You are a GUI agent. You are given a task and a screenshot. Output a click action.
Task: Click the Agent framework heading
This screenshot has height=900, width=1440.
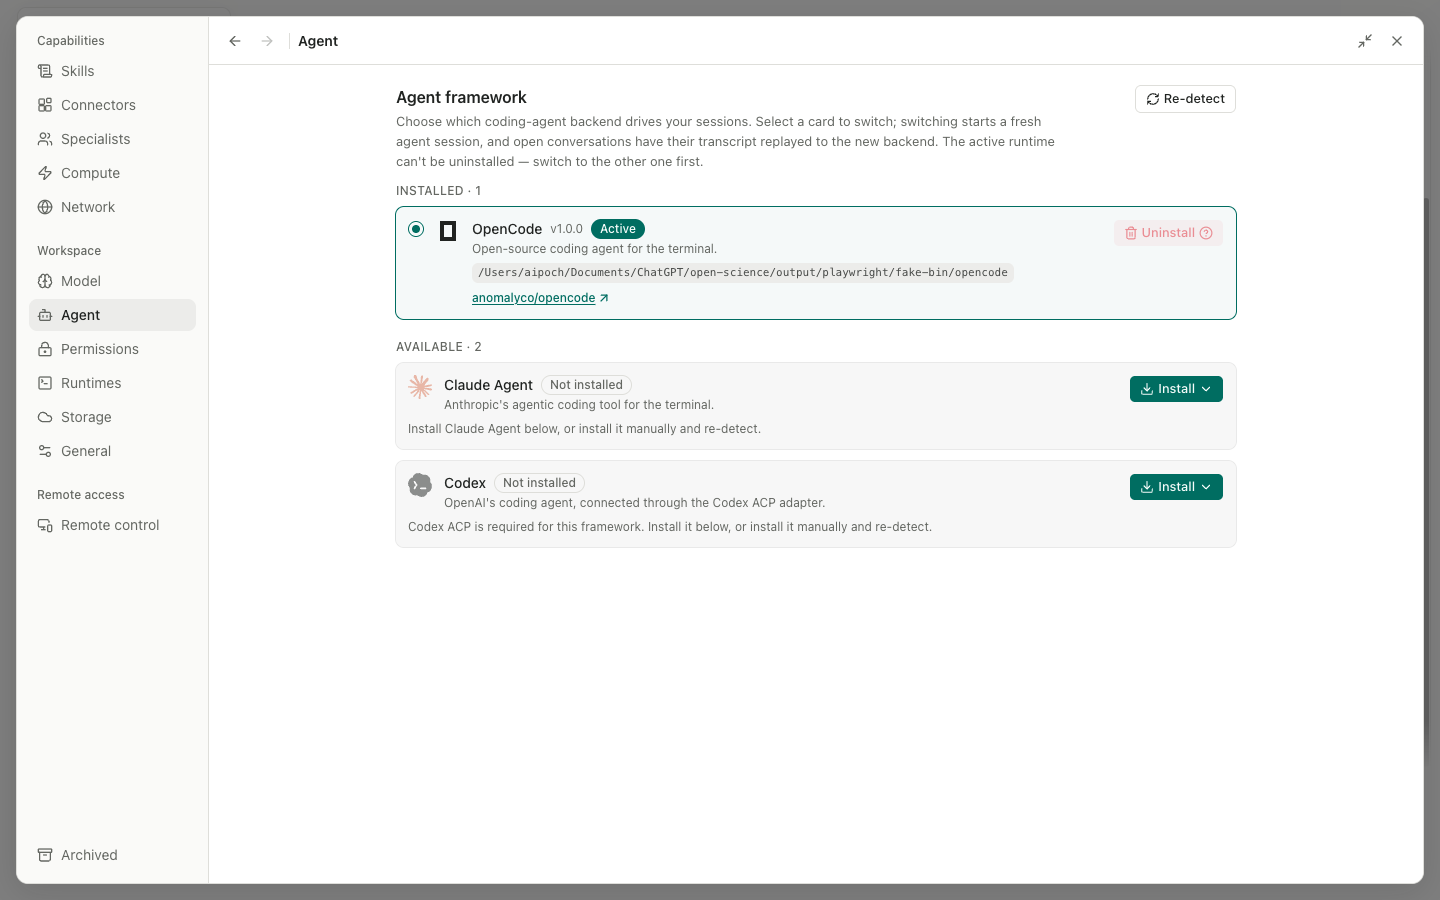click(x=461, y=97)
